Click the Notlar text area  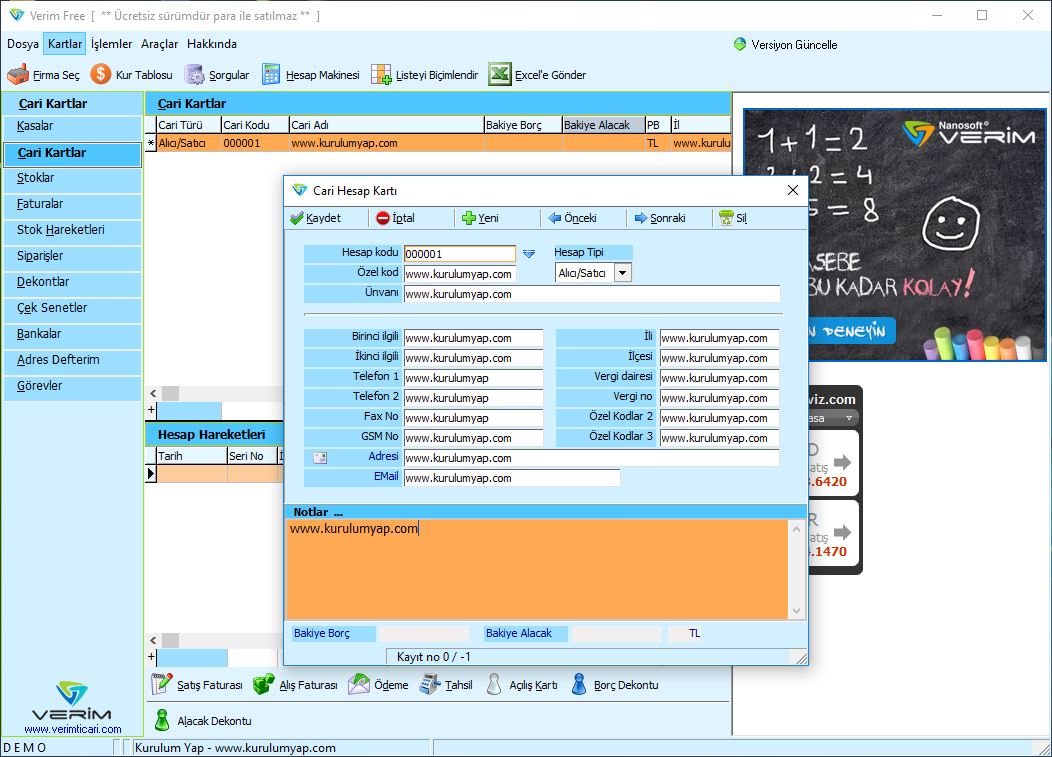click(x=537, y=569)
